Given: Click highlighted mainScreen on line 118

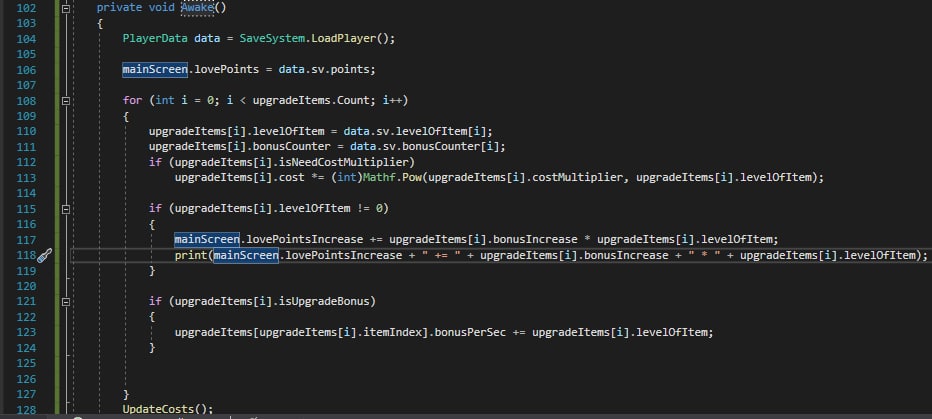Looking at the screenshot, I should pos(246,255).
